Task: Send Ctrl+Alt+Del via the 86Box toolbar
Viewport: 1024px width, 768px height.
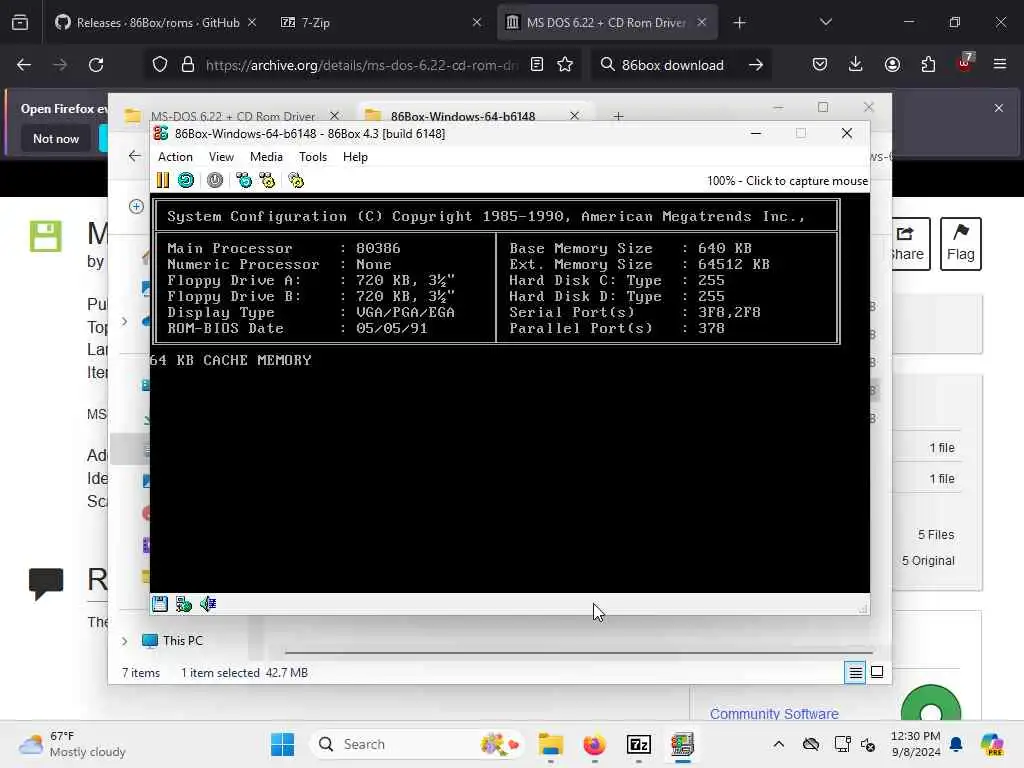Action: pyautogui.click(x=244, y=180)
